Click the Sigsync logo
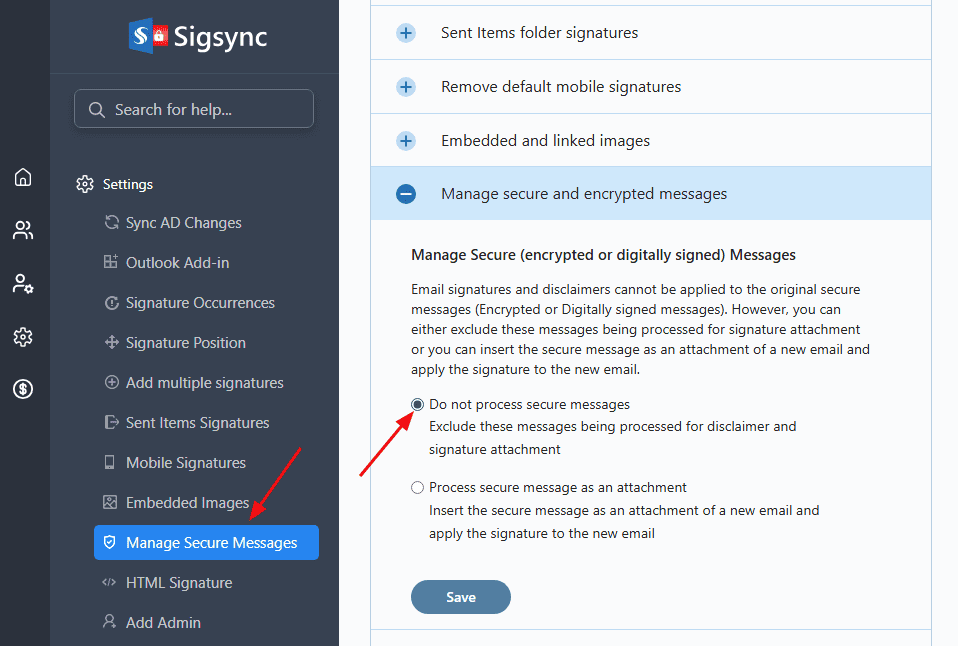 pos(198,37)
